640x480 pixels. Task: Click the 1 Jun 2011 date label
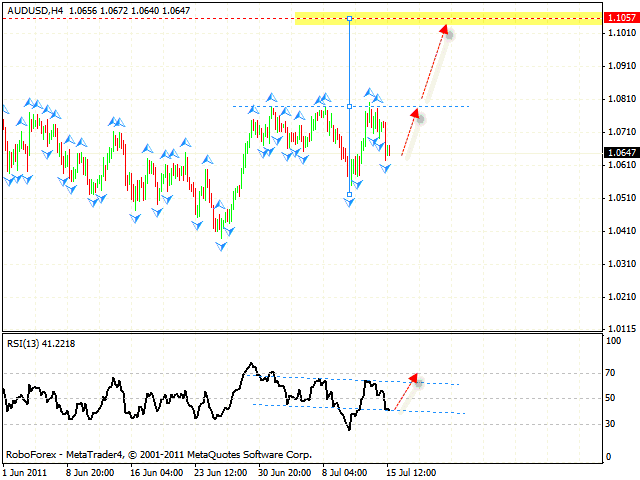[24, 470]
